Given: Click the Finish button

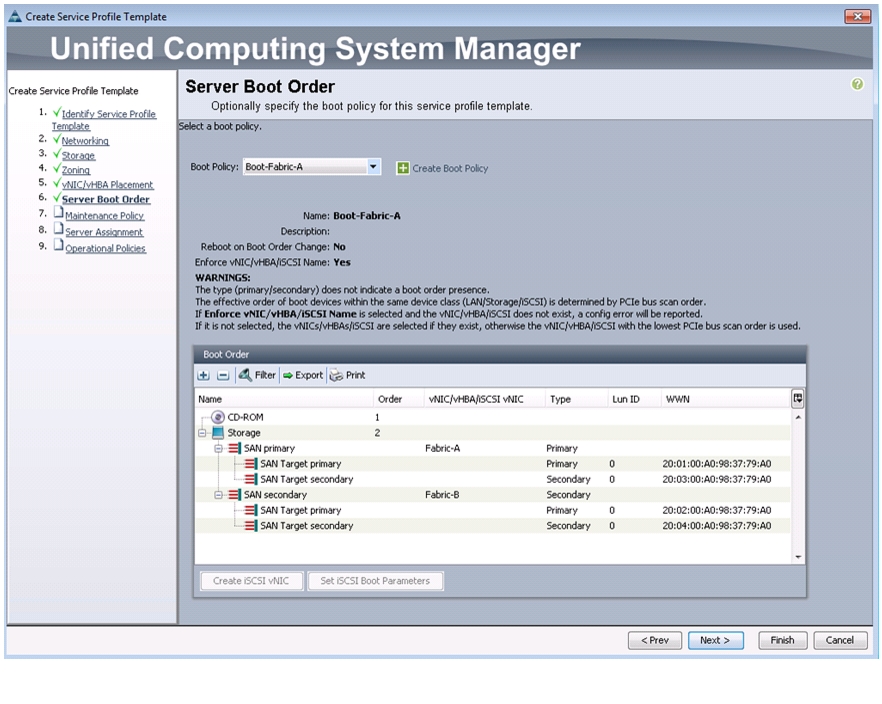Looking at the screenshot, I should point(782,640).
